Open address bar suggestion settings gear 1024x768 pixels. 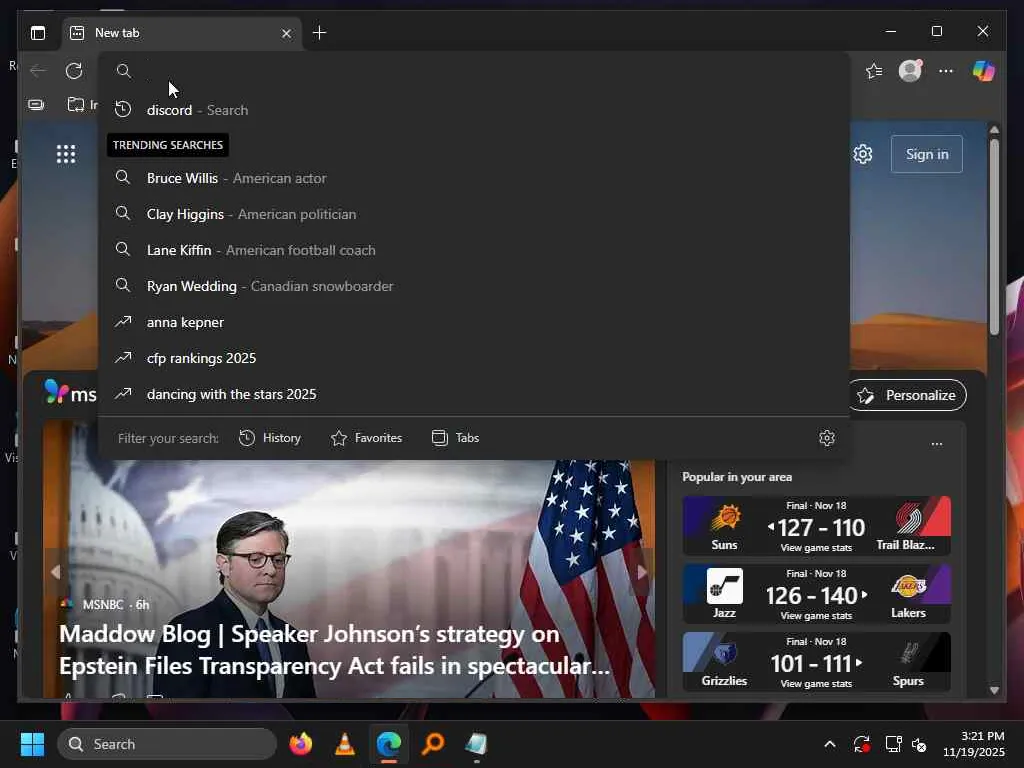point(827,438)
